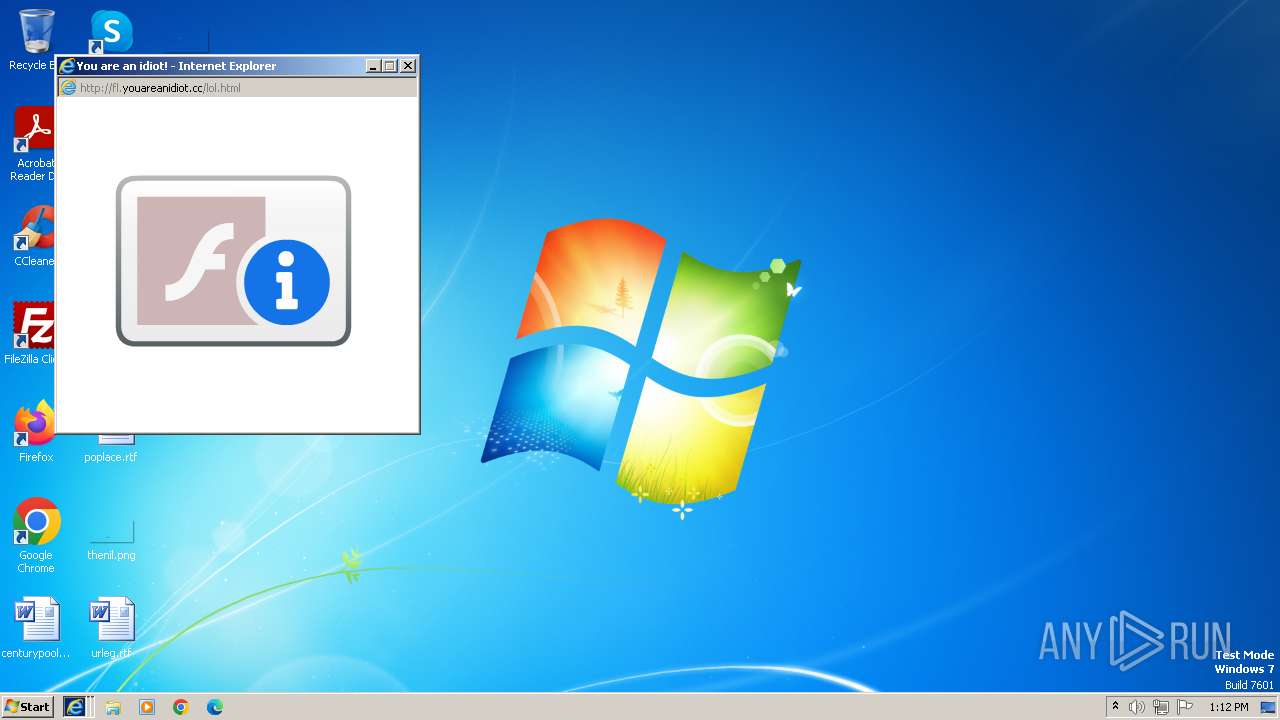Minimize the You are an idiot window

tap(373, 66)
